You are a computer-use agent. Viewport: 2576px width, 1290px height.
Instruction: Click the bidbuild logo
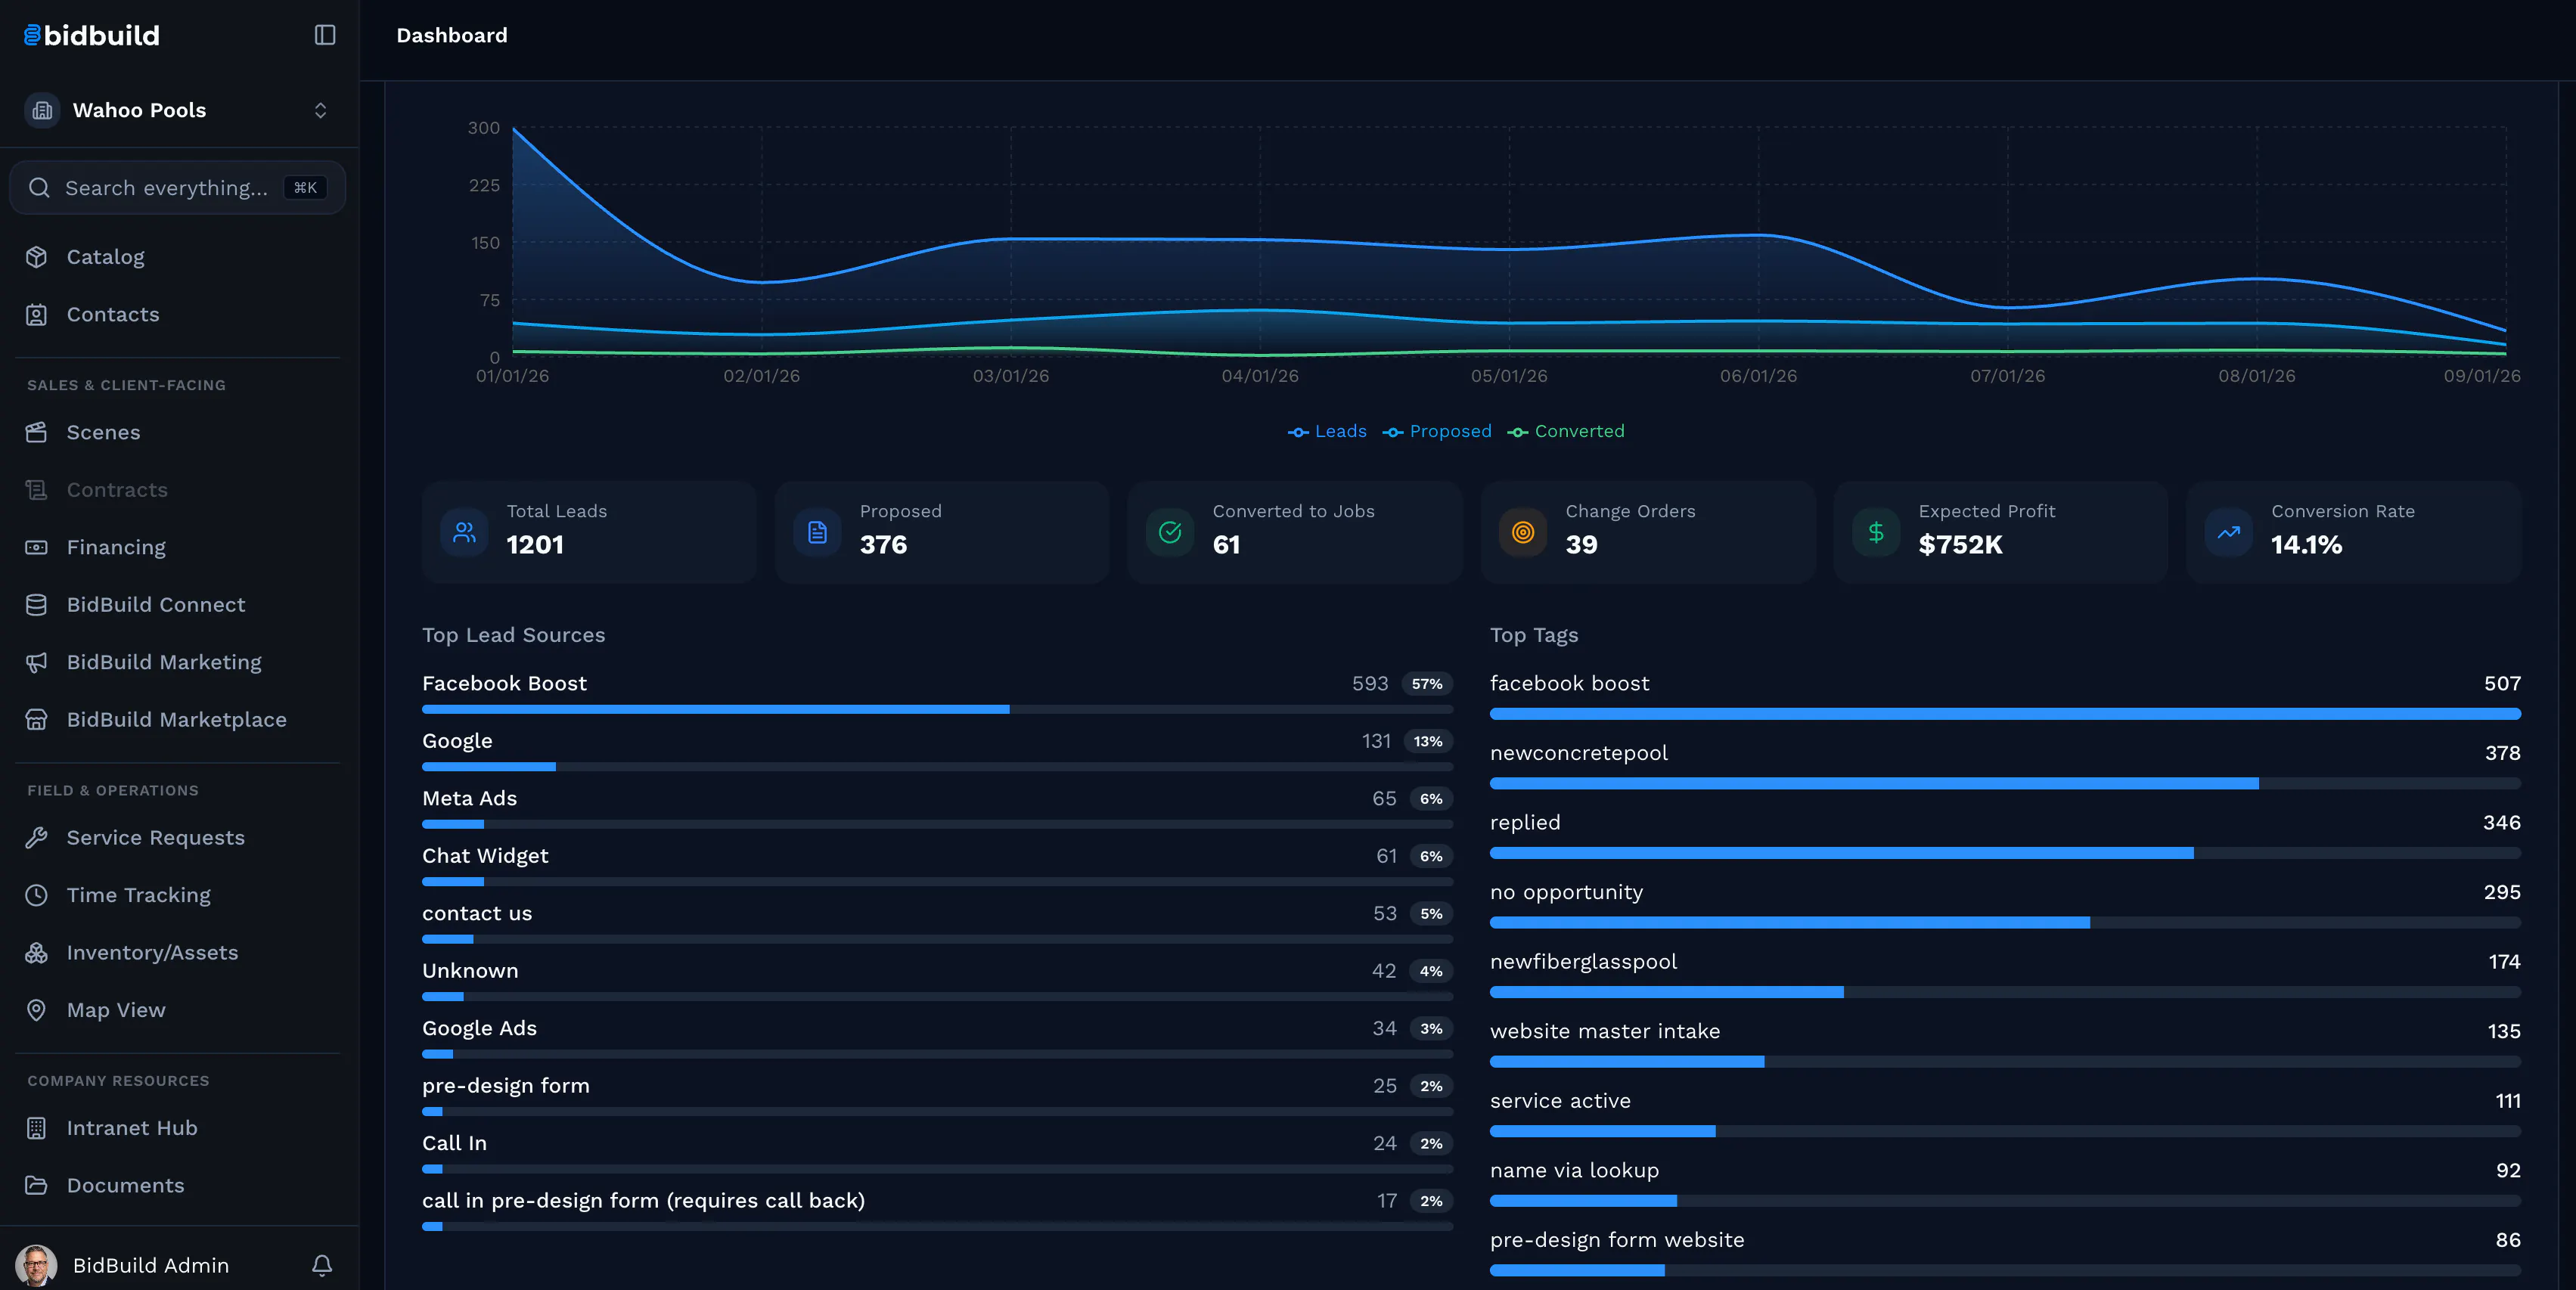tap(91, 36)
